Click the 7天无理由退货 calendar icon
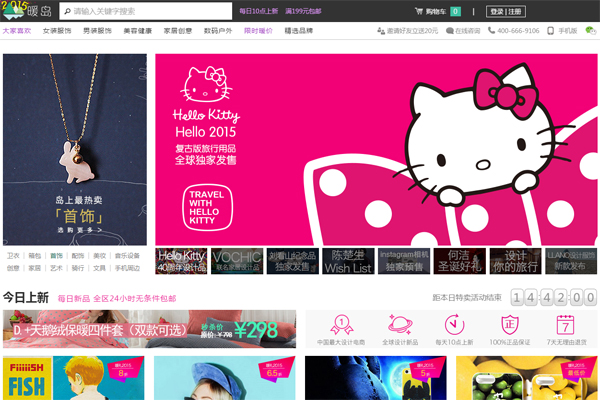The image size is (600, 400). (565, 325)
